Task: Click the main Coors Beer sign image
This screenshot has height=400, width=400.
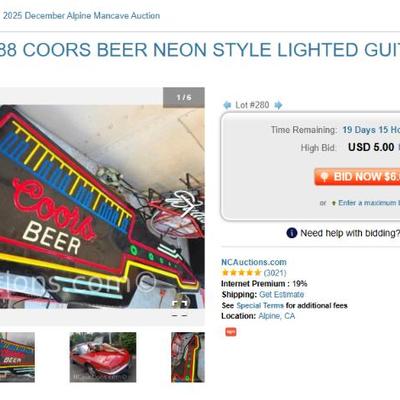Action: (100, 207)
